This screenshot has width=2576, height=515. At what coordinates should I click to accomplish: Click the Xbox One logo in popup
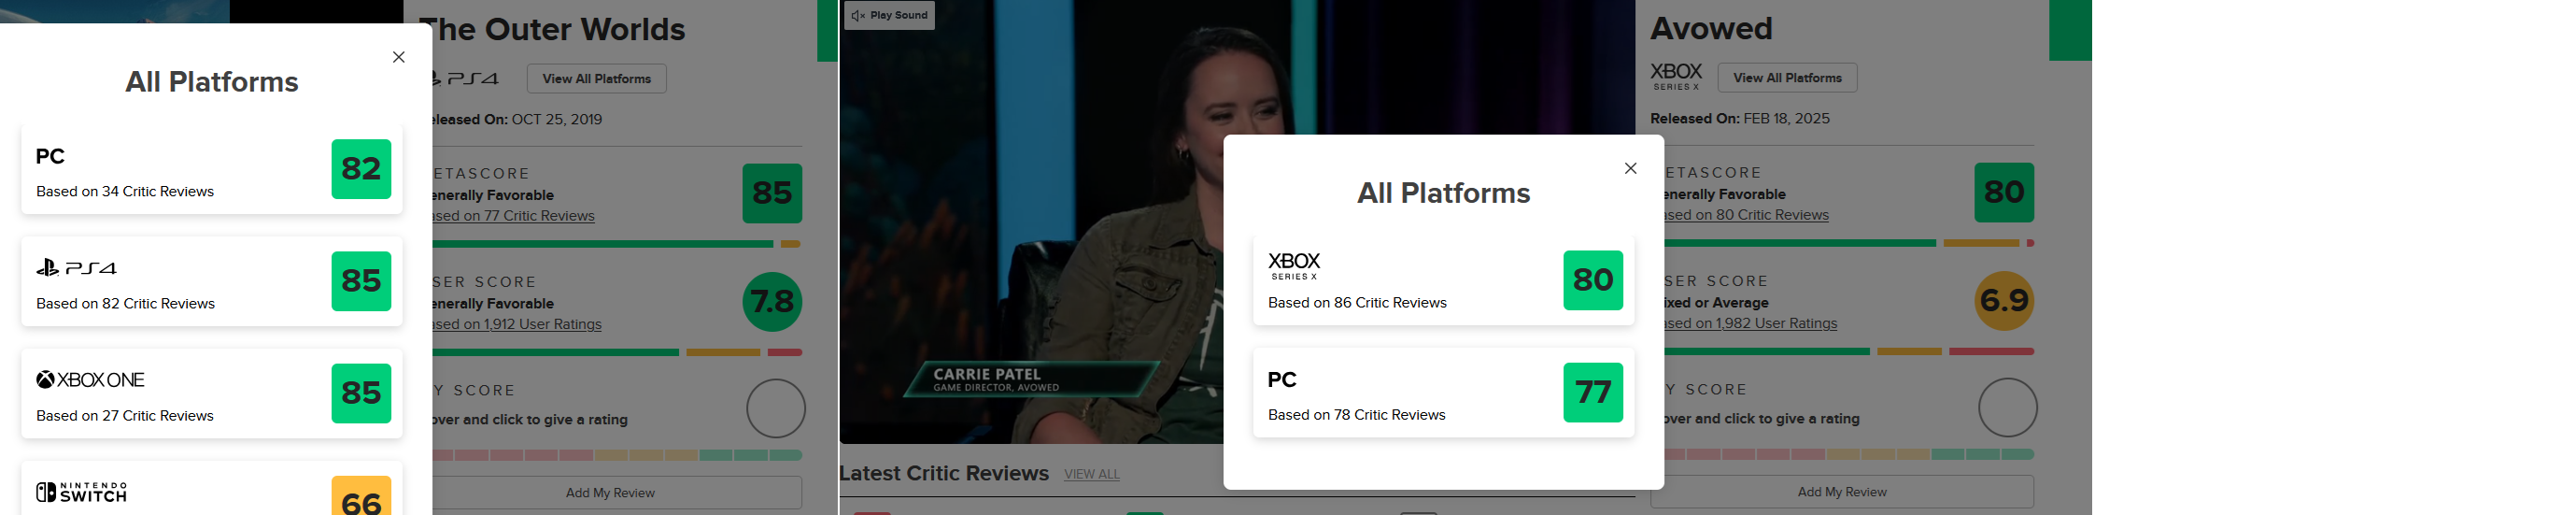[x=90, y=380]
